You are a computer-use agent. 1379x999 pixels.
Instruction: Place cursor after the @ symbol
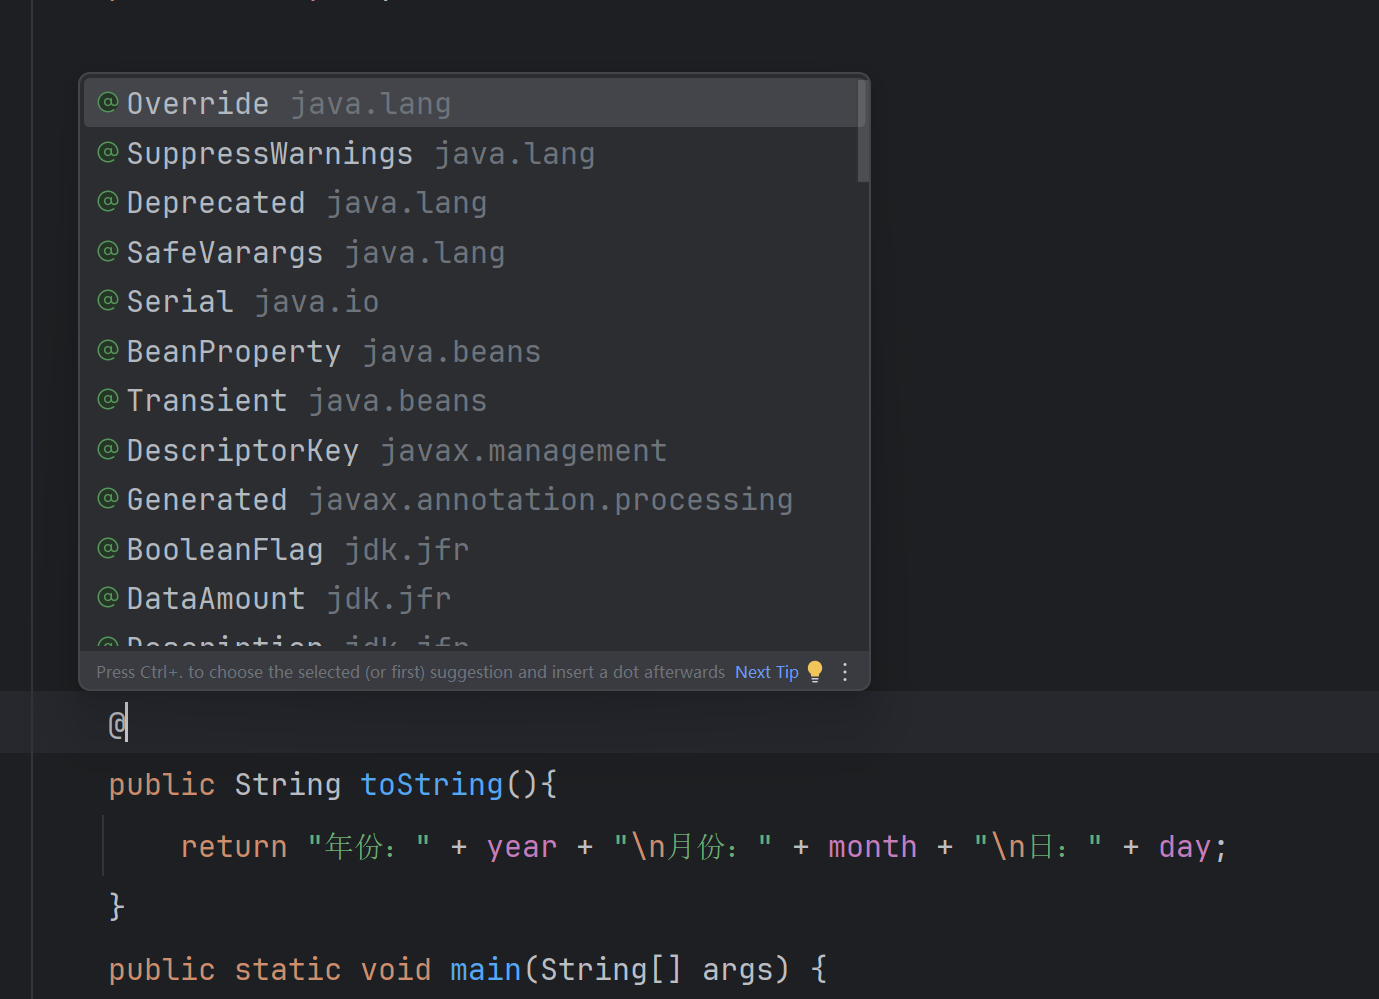pos(127,723)
